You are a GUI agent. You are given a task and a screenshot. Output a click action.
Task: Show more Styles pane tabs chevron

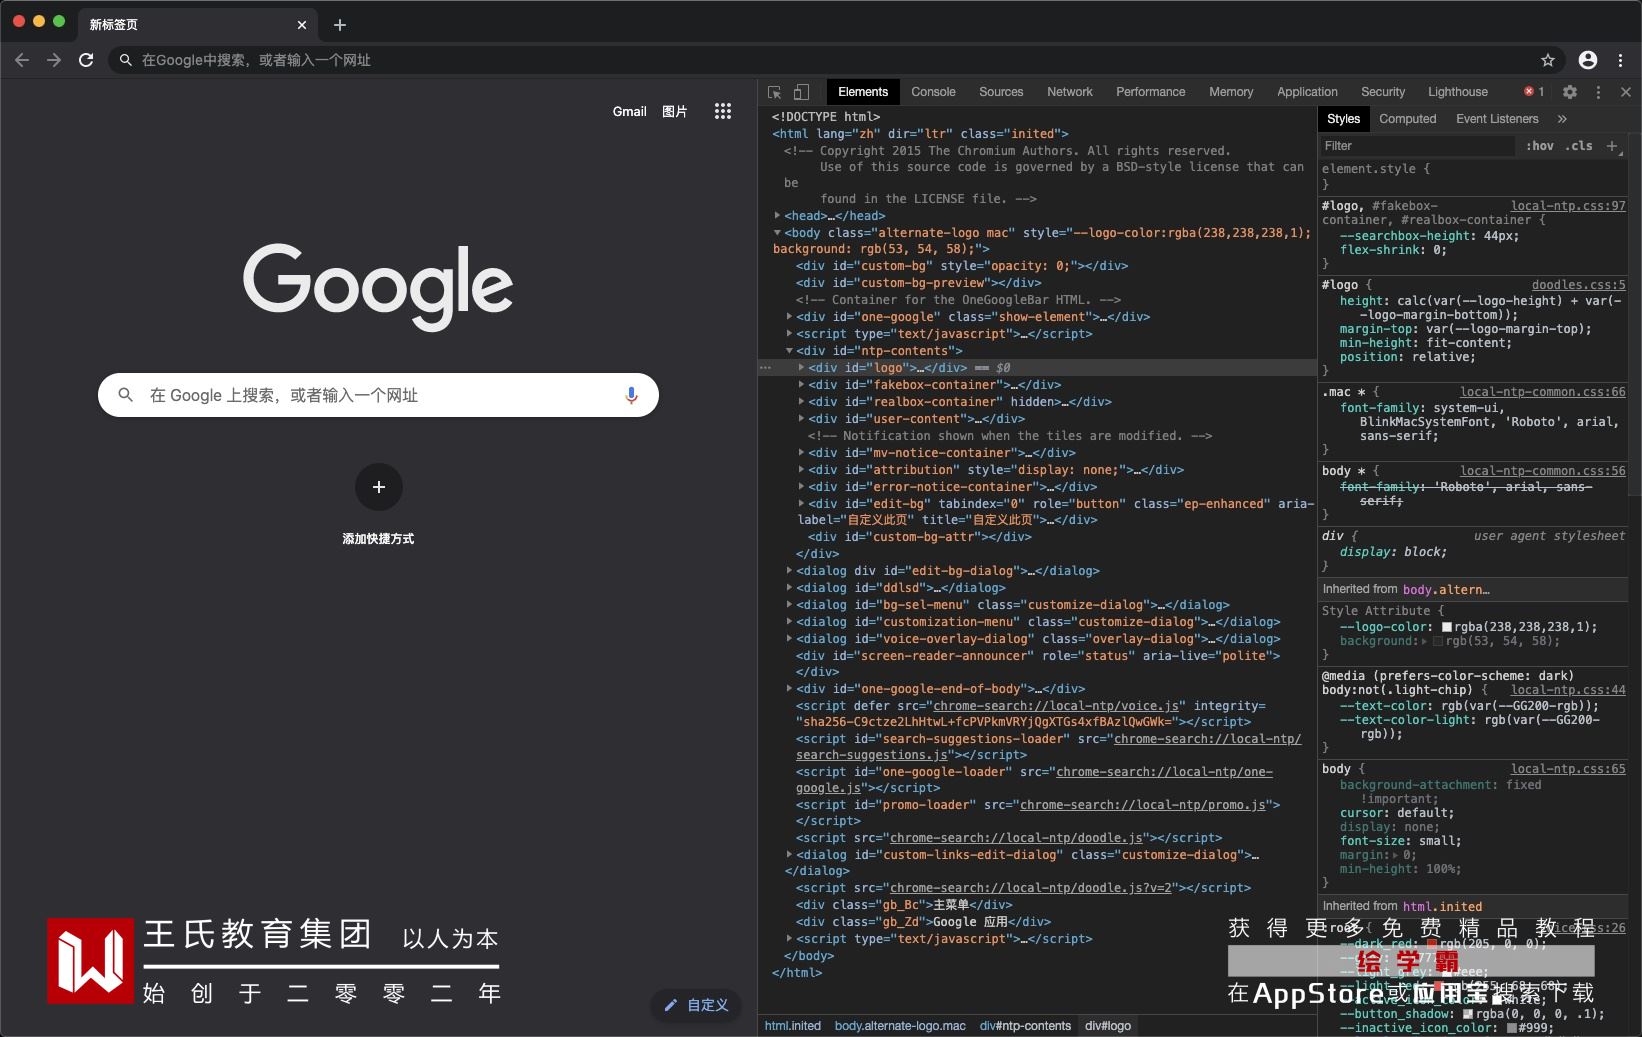[1562, 119]
